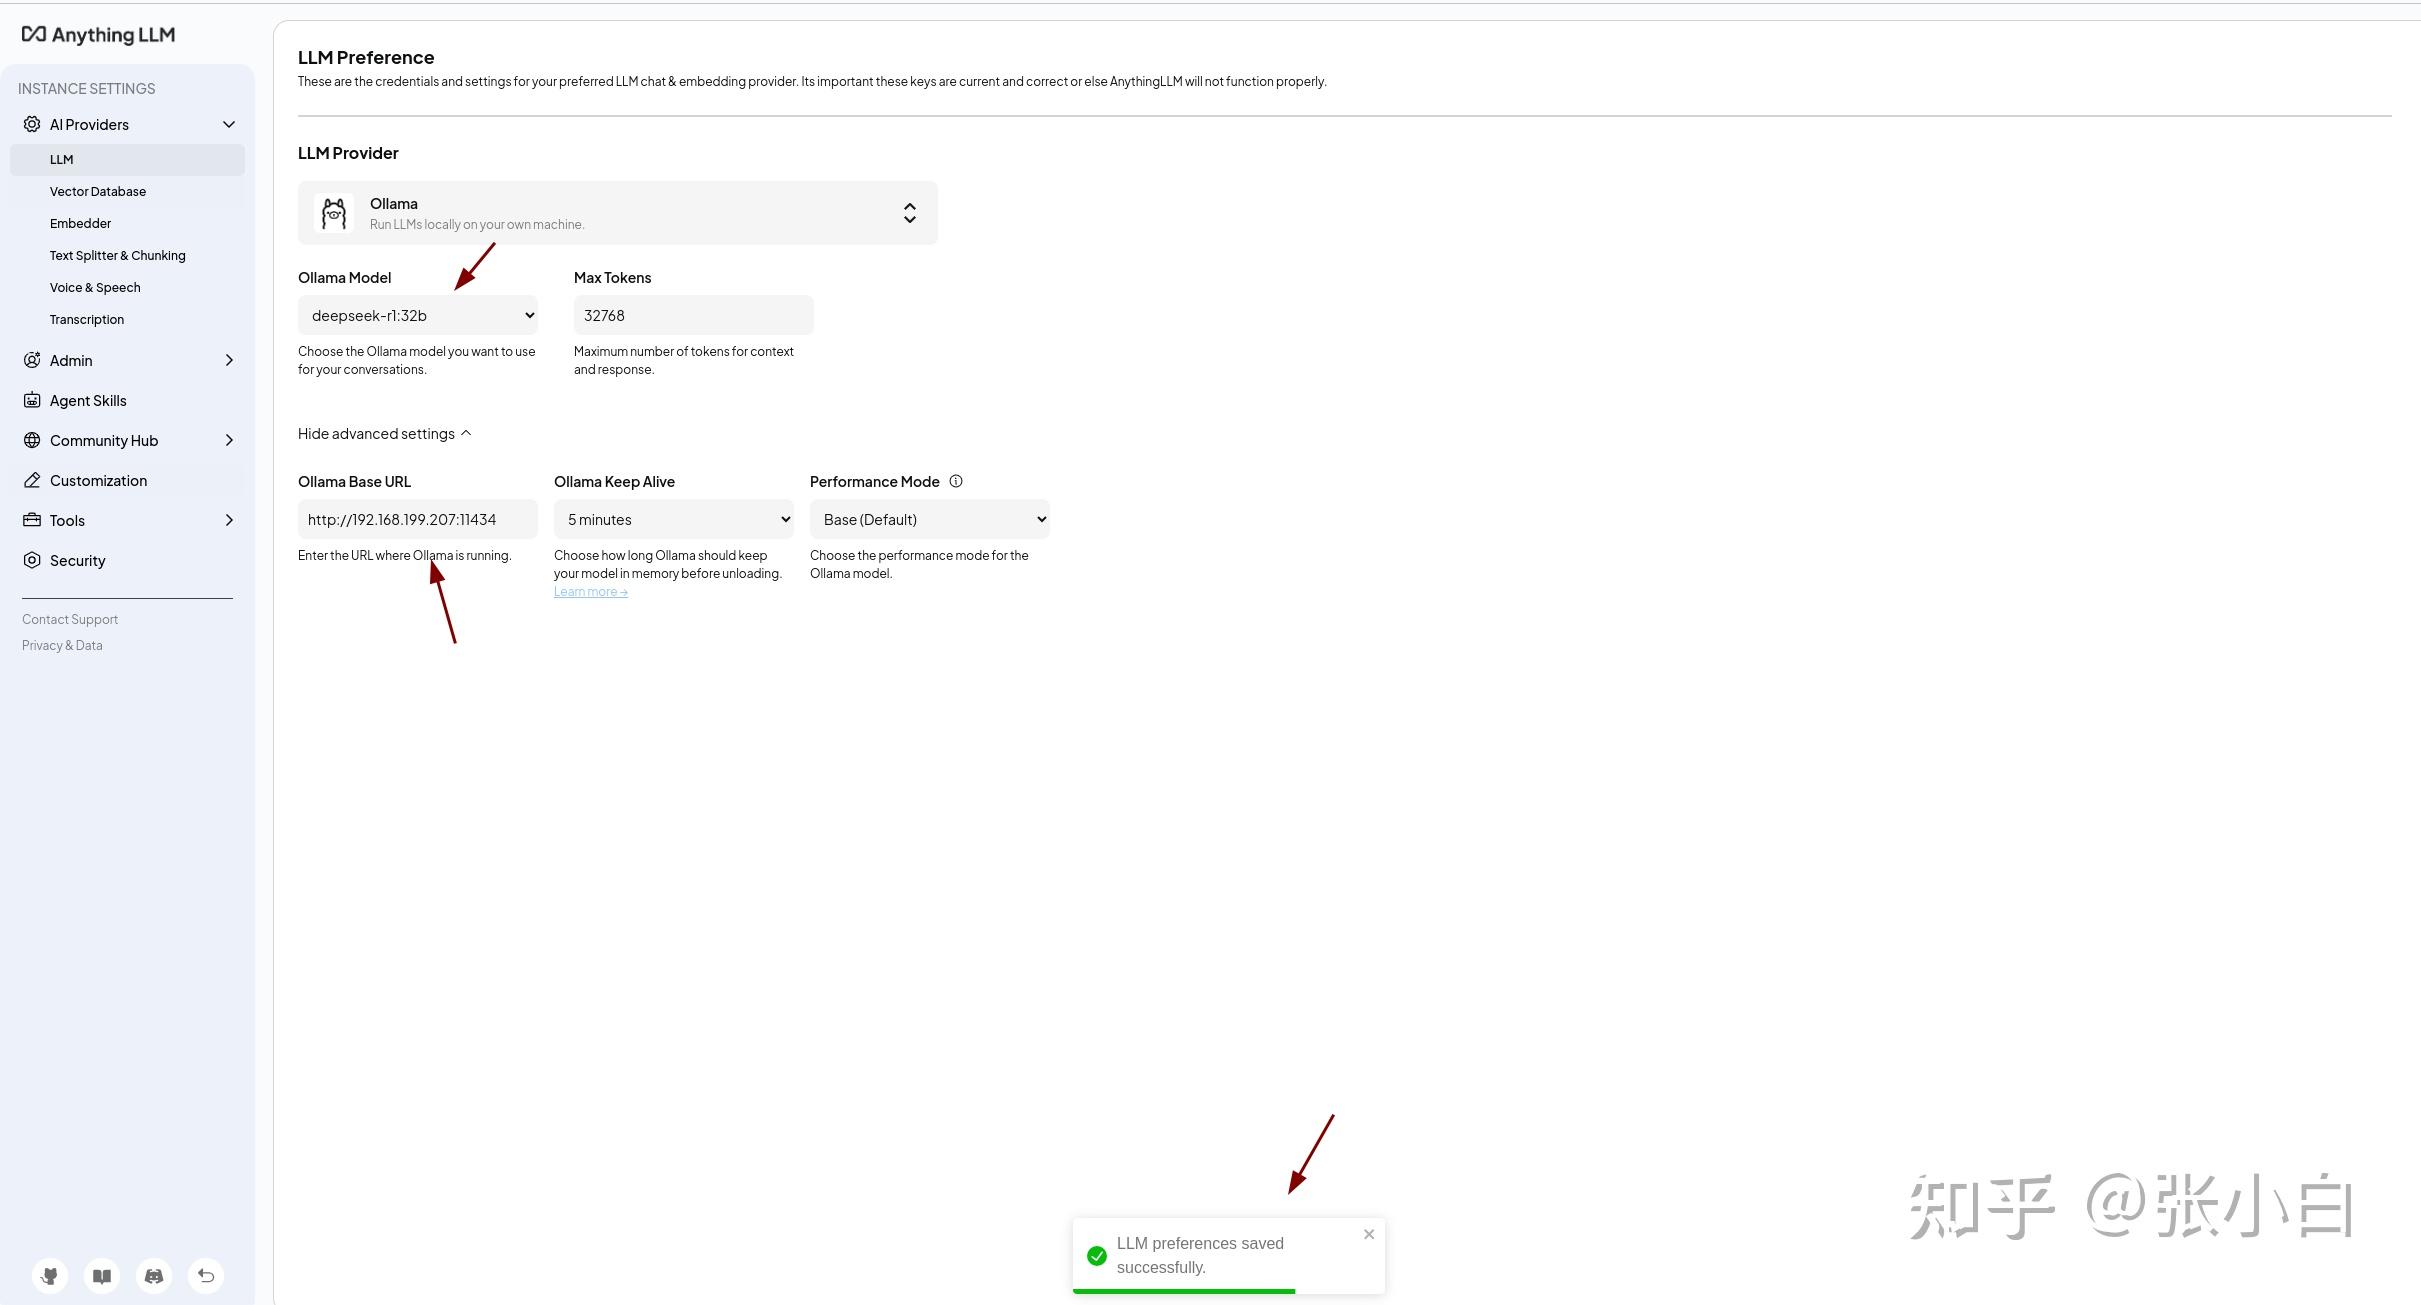Click the Community Hub globe icon
The image size is (2421, 1305).
click(32, 440)
